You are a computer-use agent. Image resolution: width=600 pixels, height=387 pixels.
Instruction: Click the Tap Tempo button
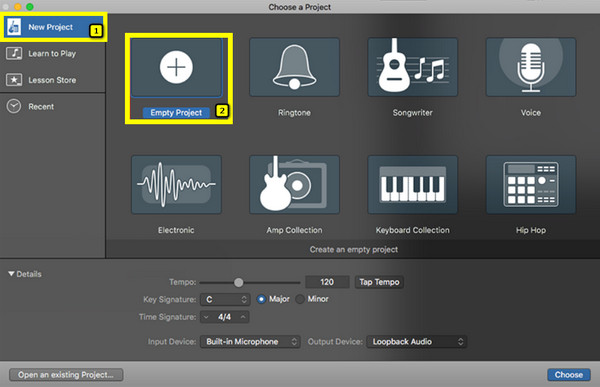[379, 282]
